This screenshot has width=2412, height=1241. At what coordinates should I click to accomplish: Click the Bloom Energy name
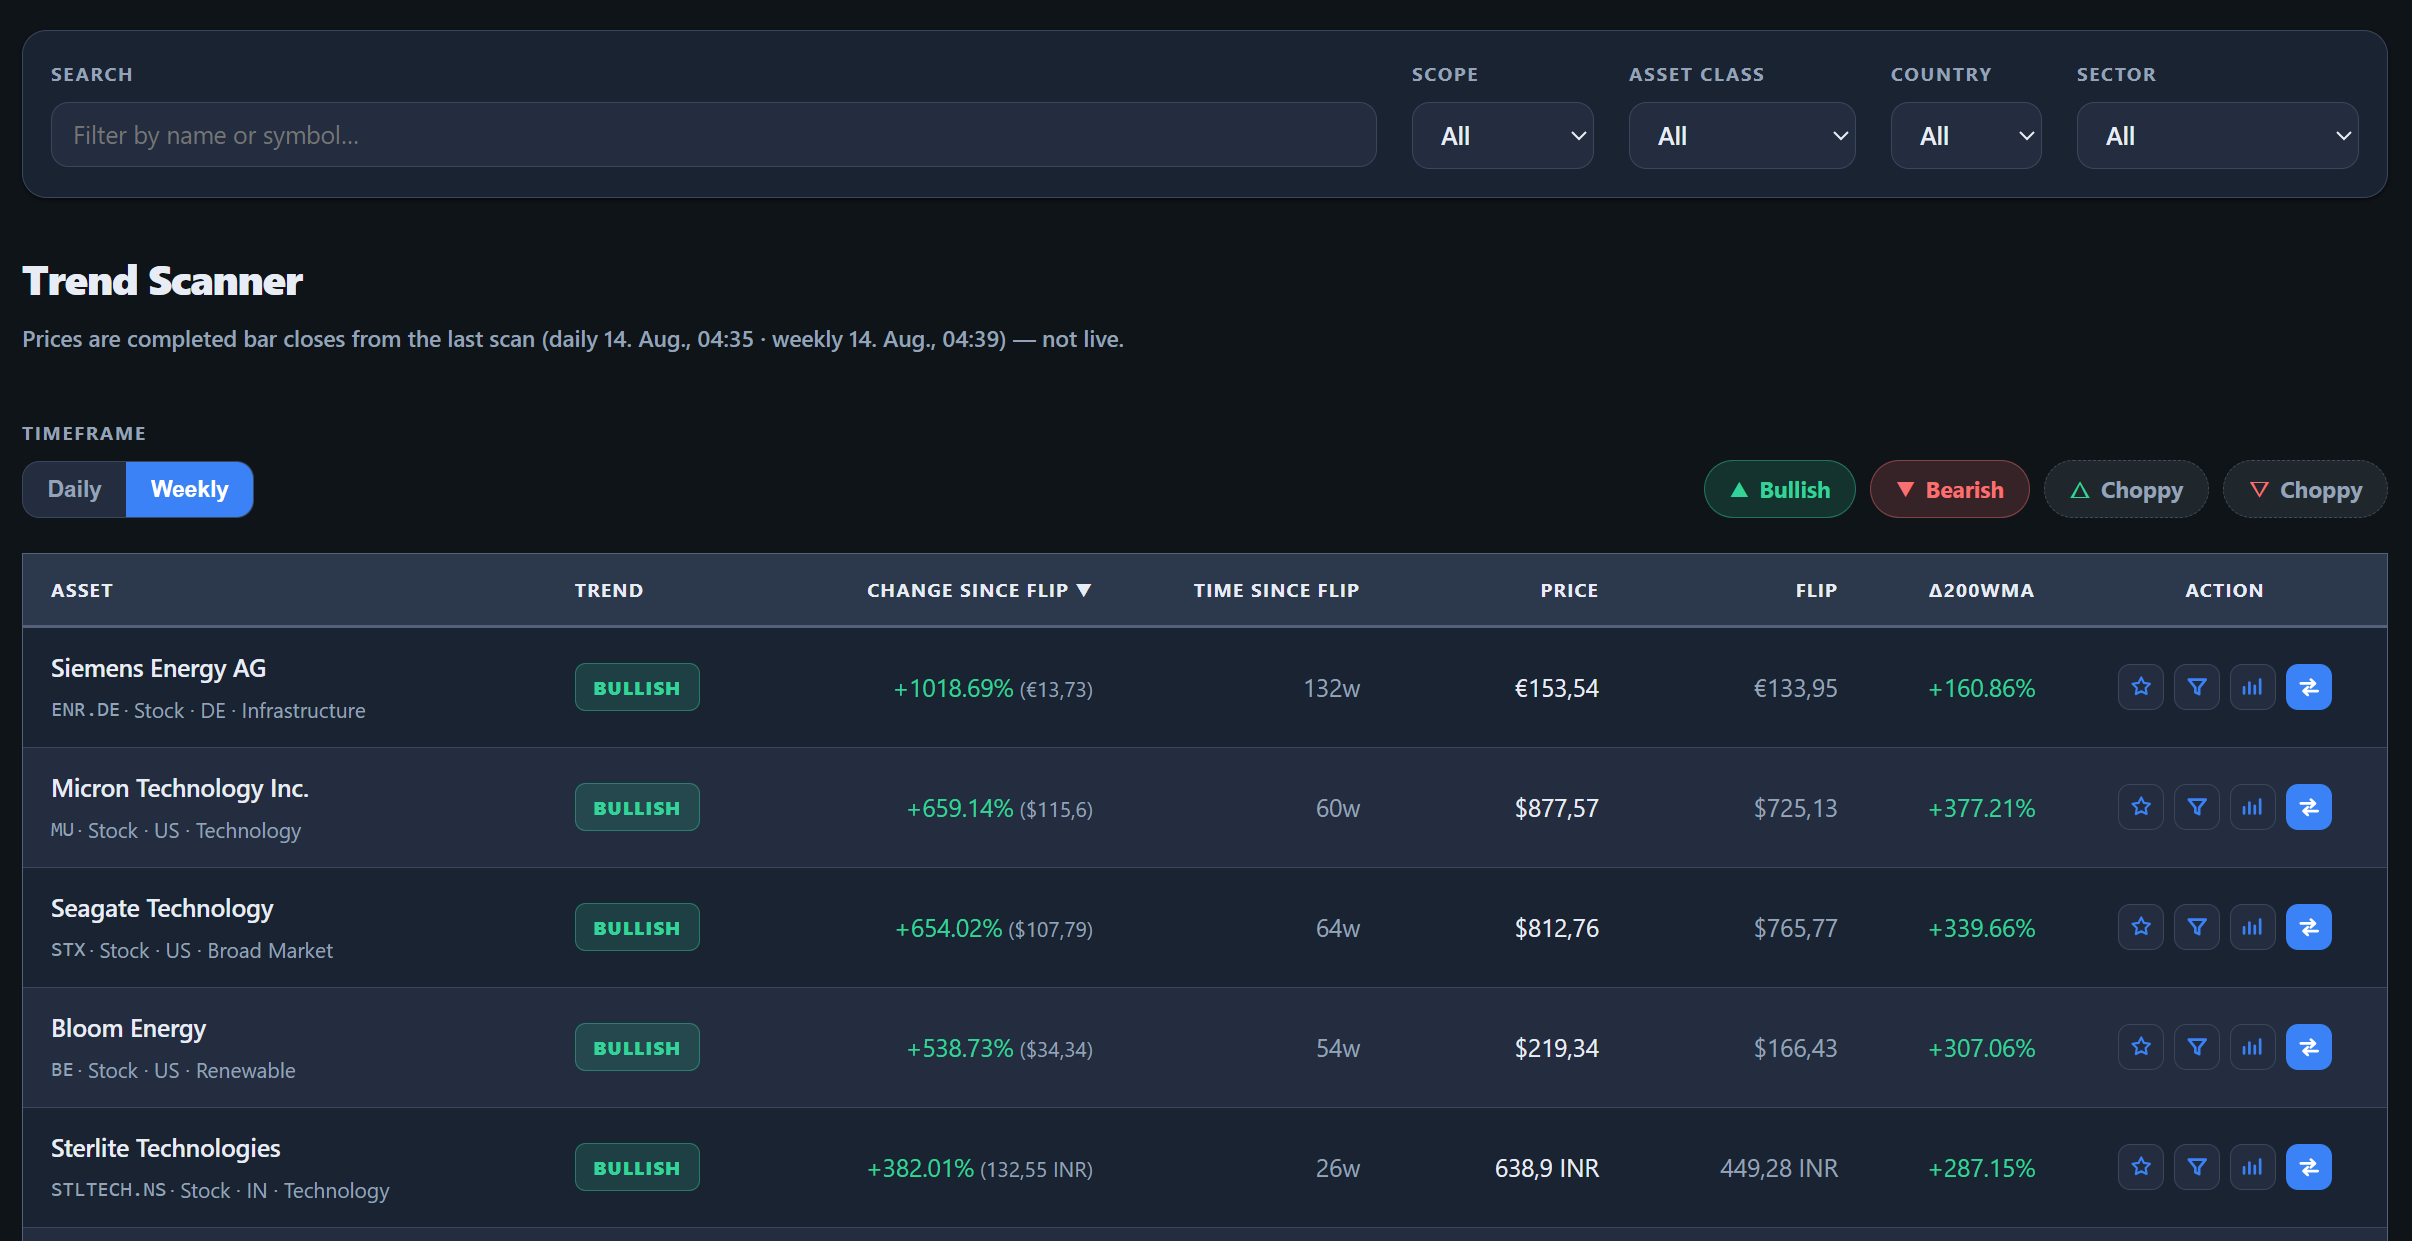coord(128,1028)
